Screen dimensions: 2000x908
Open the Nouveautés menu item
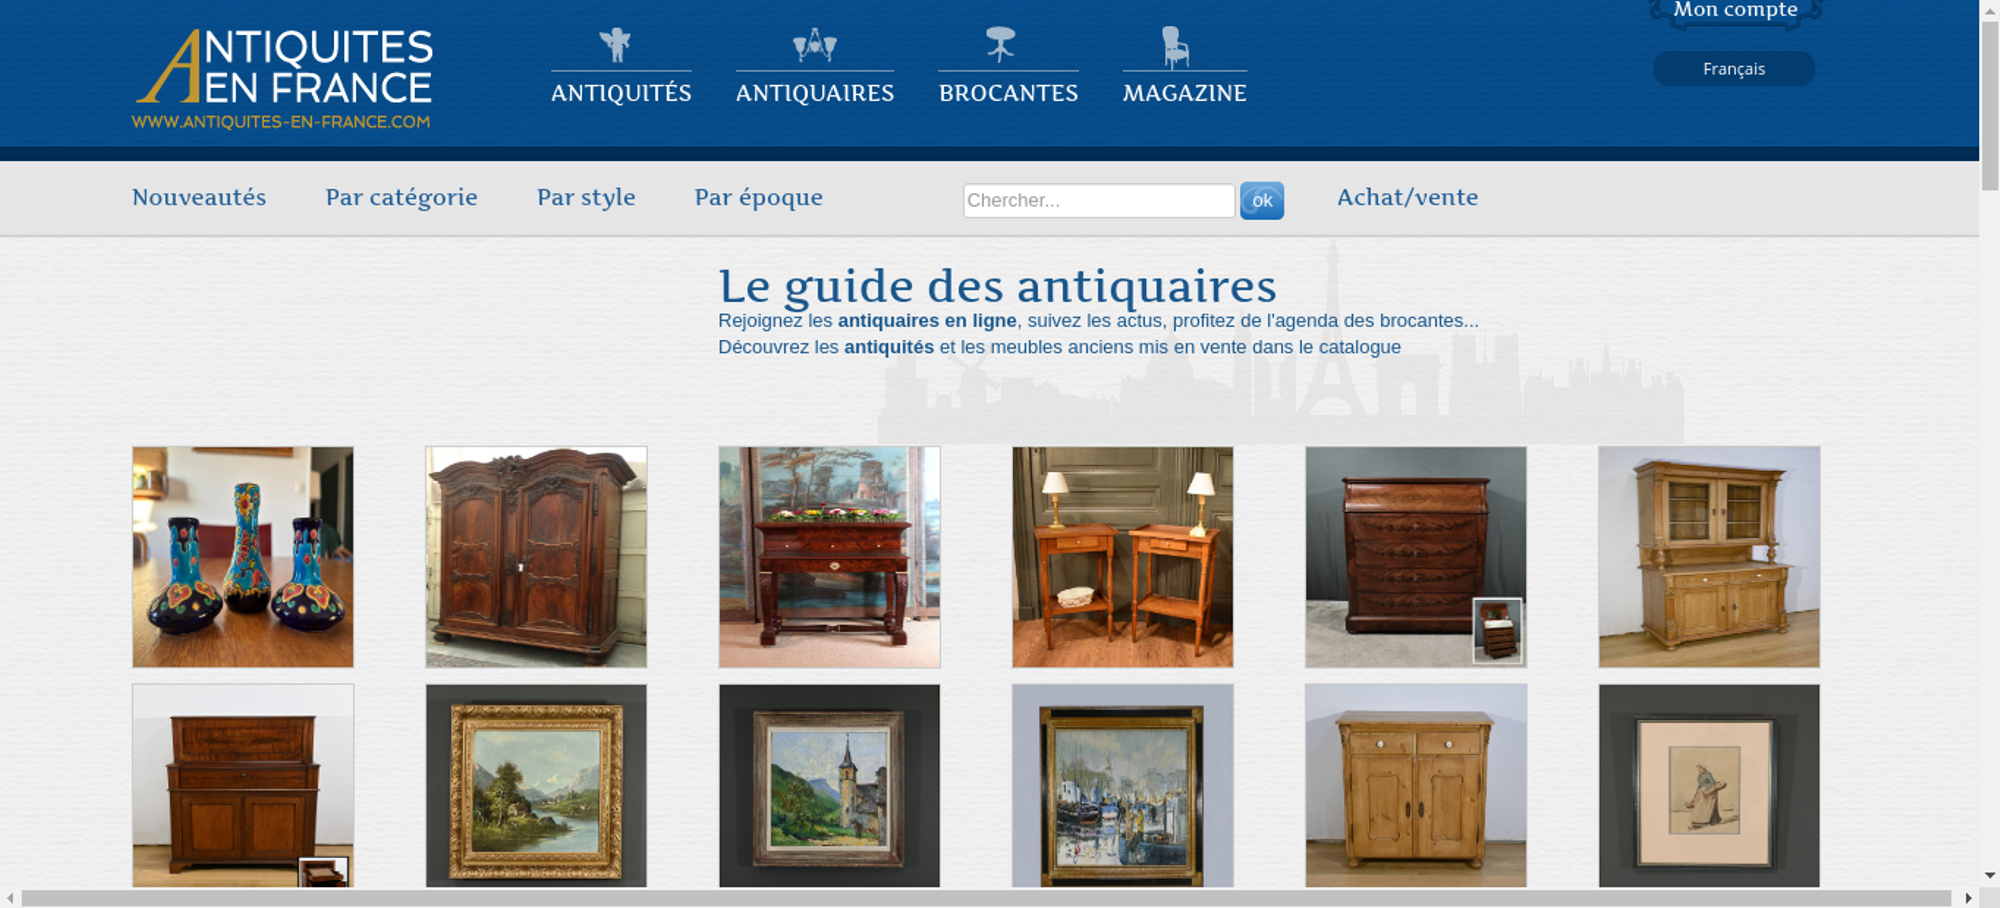pyautogui.click(x=199, y=197)
